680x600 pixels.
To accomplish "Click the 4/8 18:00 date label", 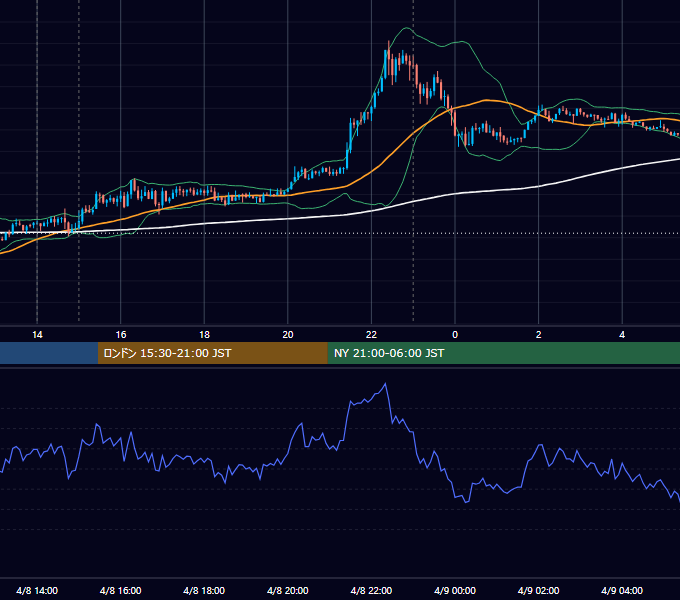I will click(x=204, y=590).
